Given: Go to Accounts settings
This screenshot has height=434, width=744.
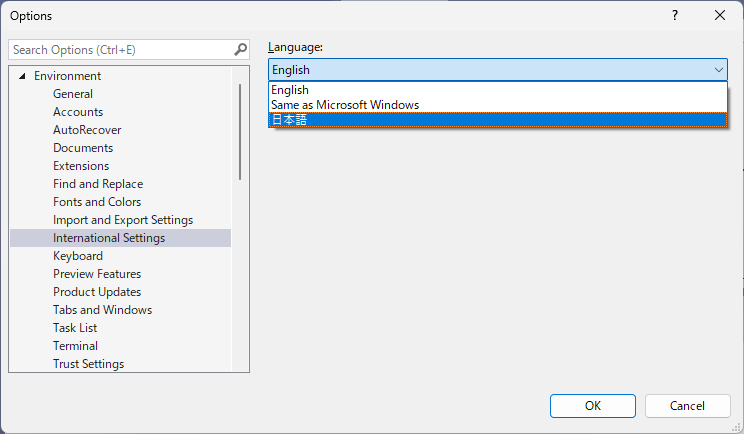Looking at the screenshot, I should click(x=78, y=112).
